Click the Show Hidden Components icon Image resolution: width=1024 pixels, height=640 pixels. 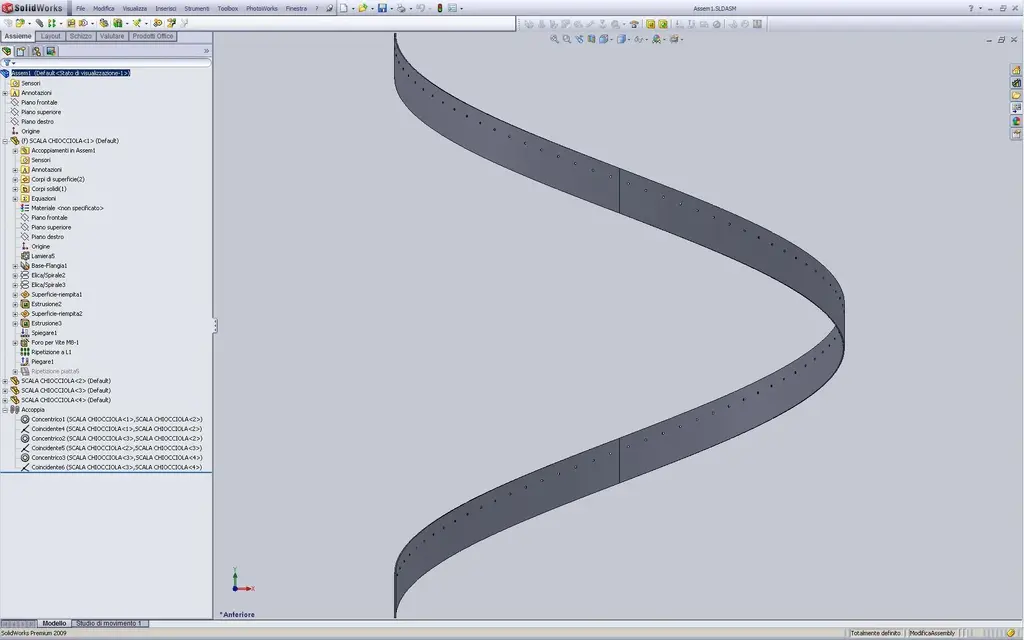(104, 23)
